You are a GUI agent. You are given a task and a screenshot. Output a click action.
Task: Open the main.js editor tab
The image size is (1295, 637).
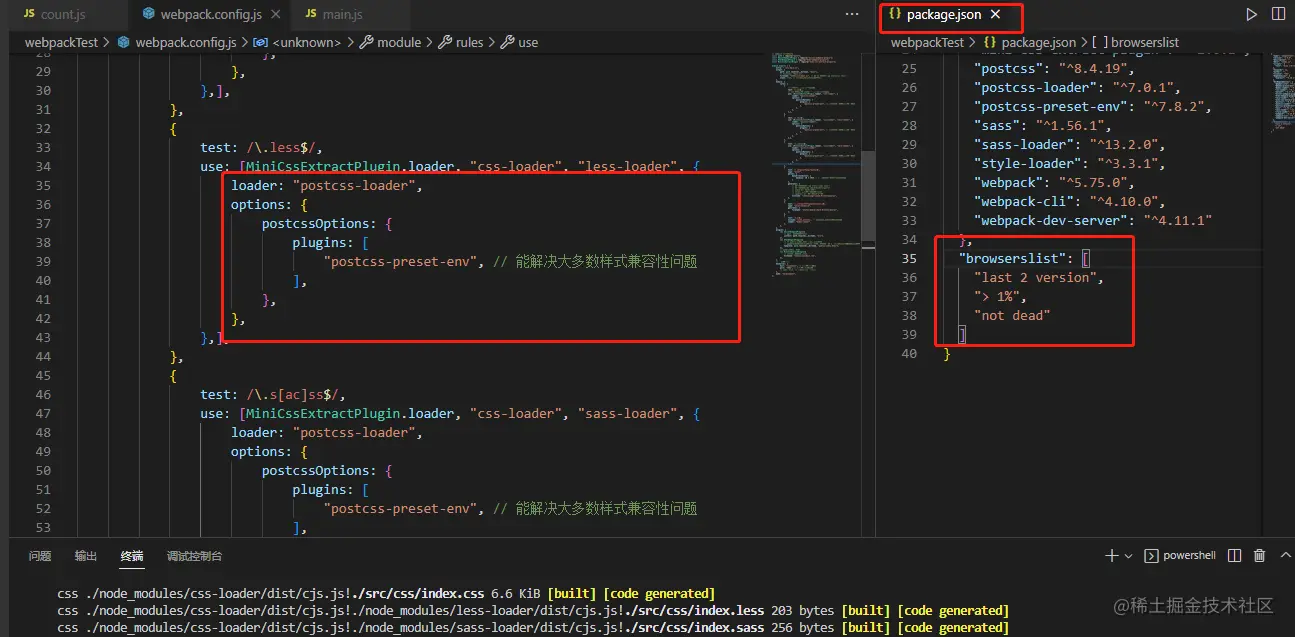(342, 15)
